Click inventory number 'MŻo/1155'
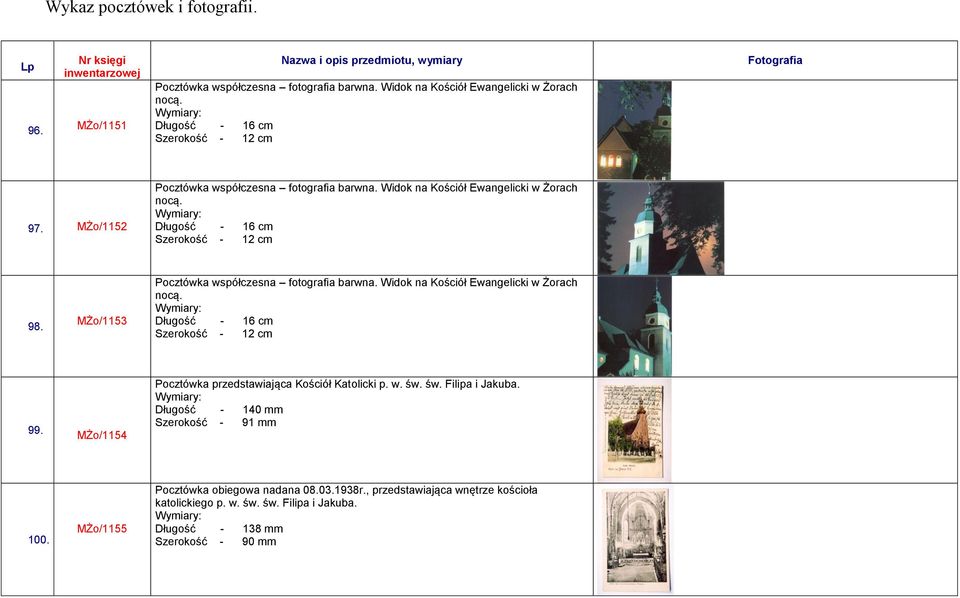Image resolution: width=960 pixels, height=598 pixels. (x=102, y=529)
